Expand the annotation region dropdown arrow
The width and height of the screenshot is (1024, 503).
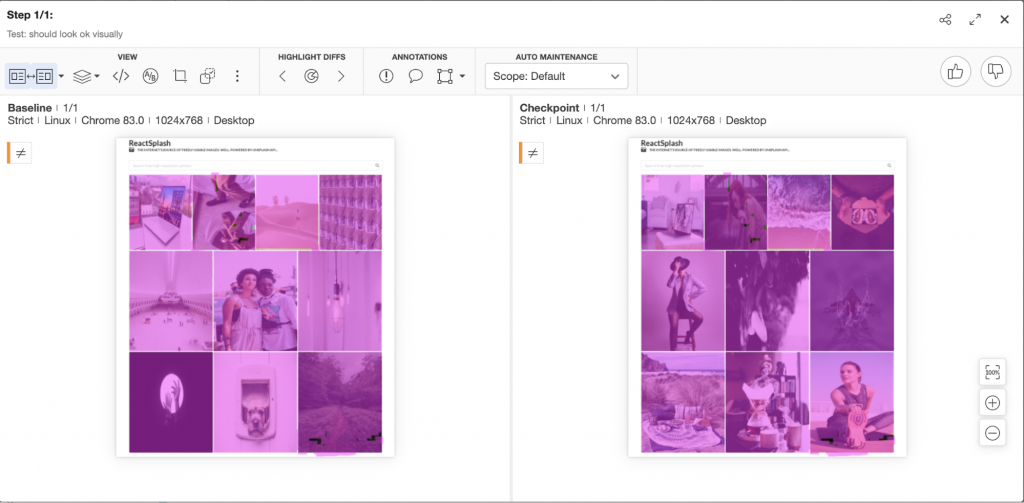coord(462,76)
